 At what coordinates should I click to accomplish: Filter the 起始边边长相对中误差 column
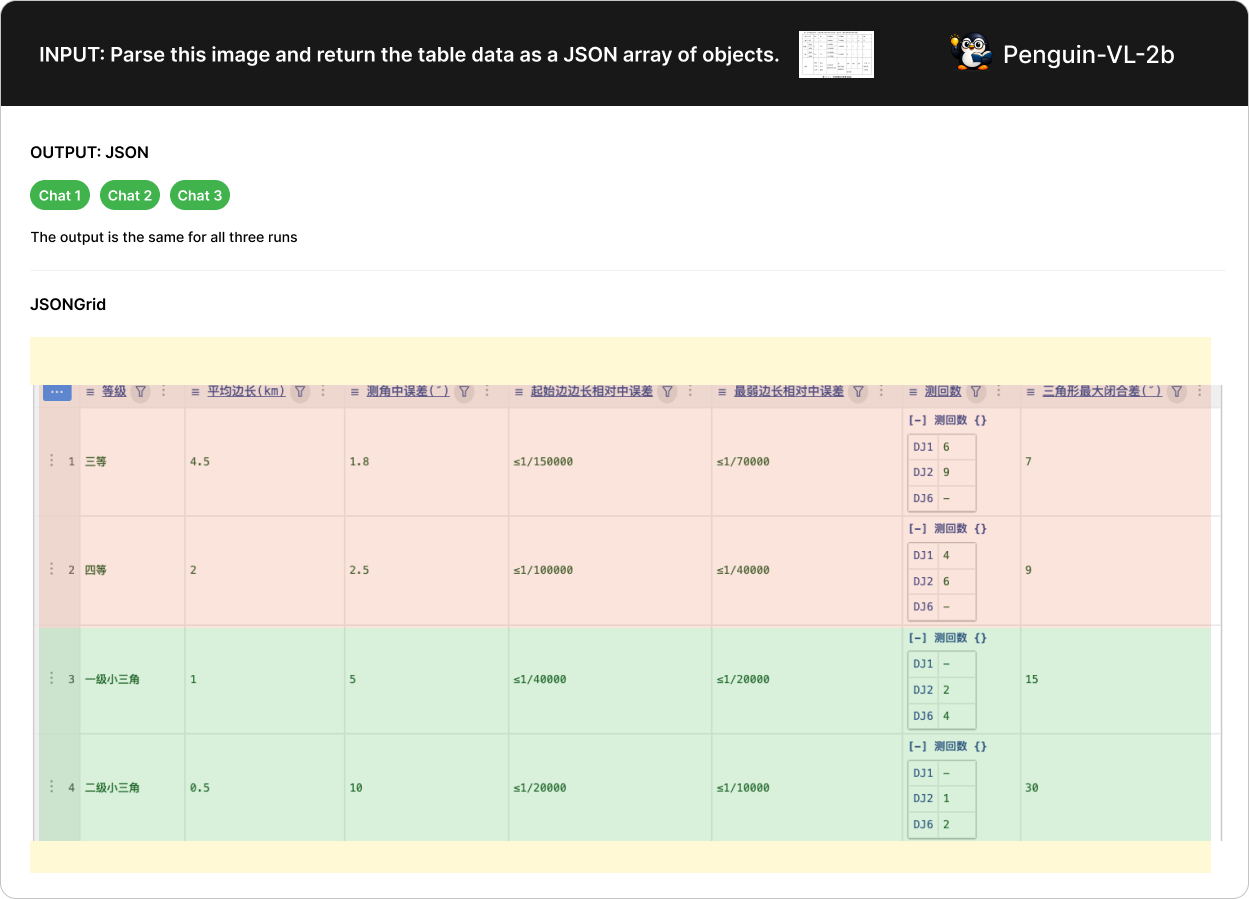(x=667, y=392)
